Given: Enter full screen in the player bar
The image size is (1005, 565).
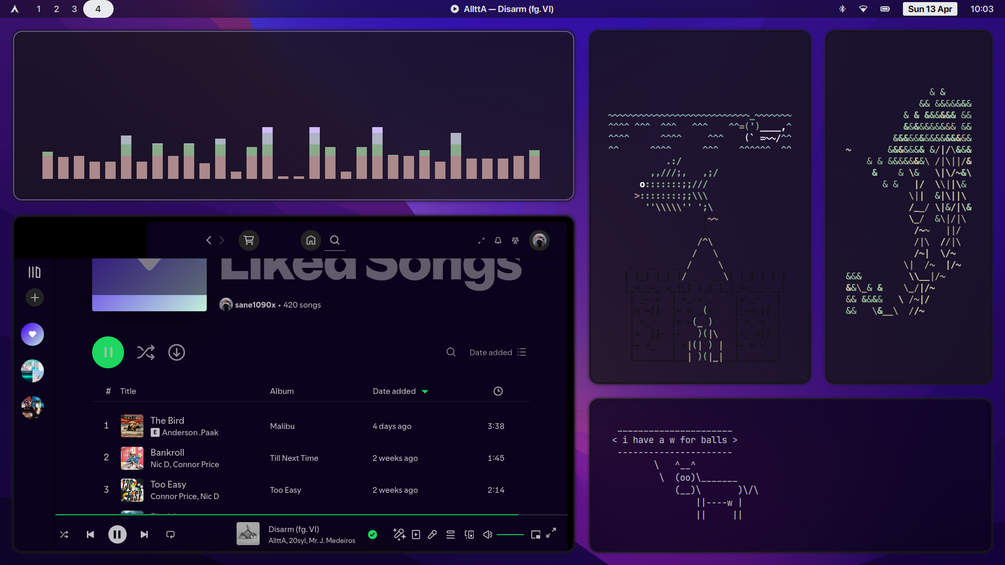Looking at the screenshot, I should (x=551, y=533).
